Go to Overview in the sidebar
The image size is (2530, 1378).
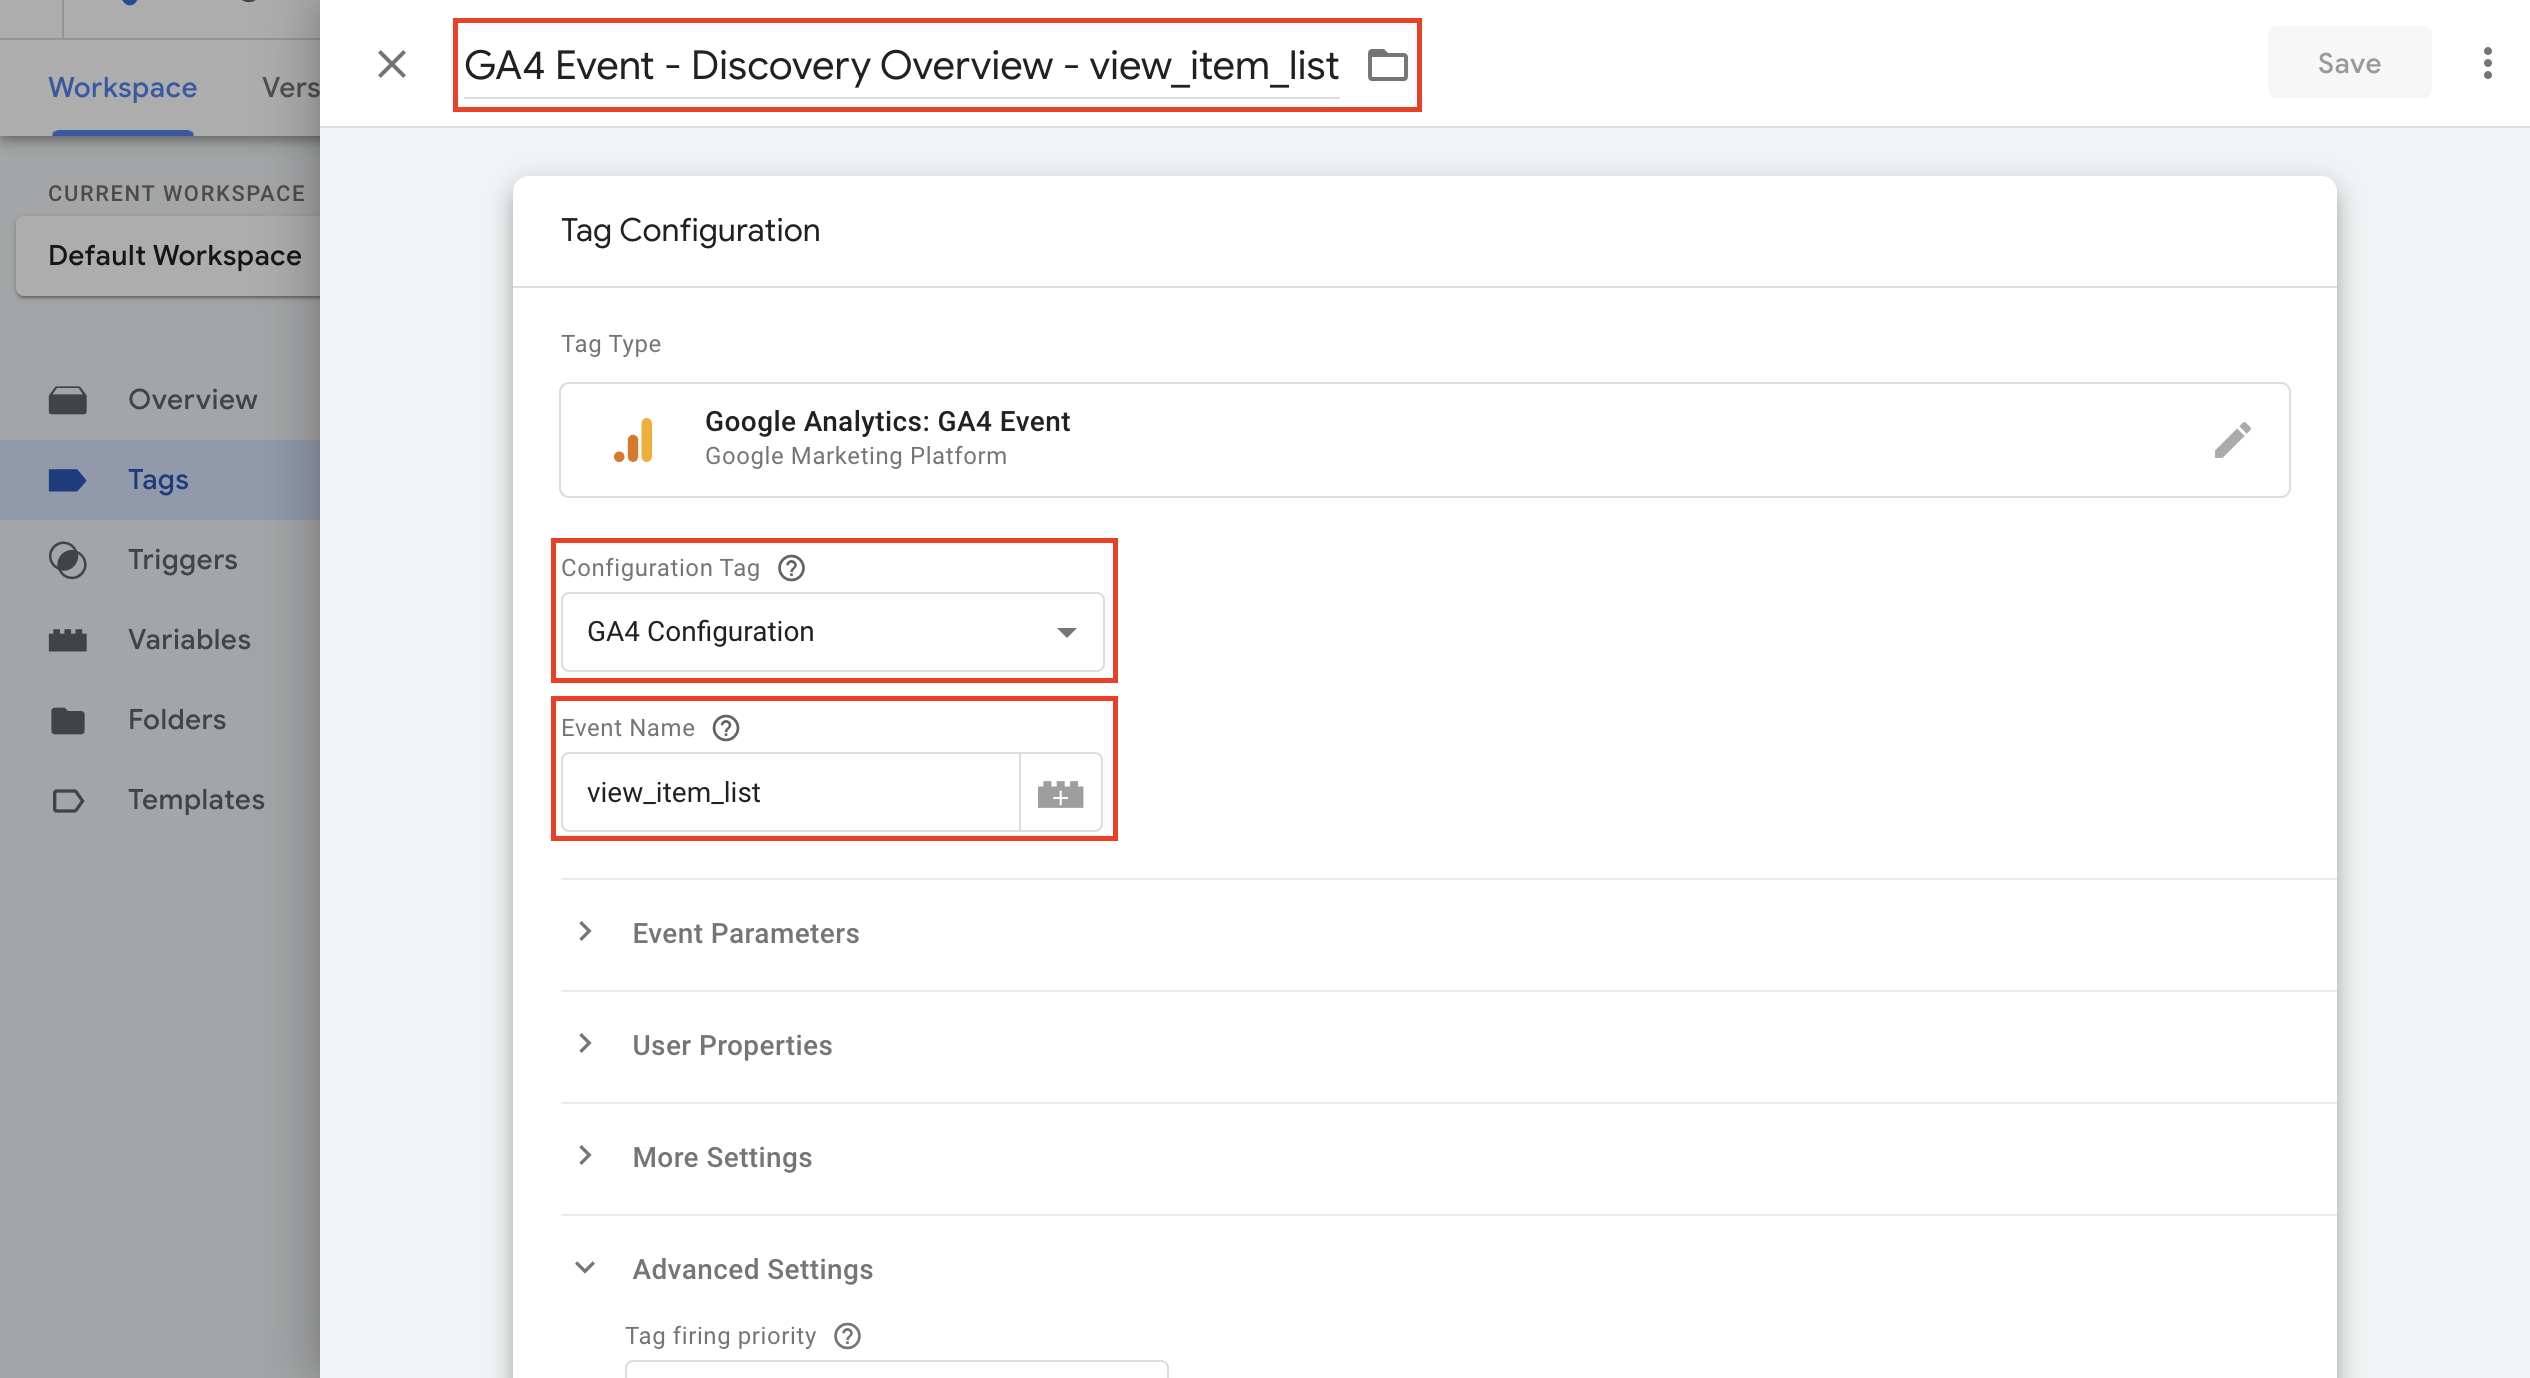(x=160, y=400)
